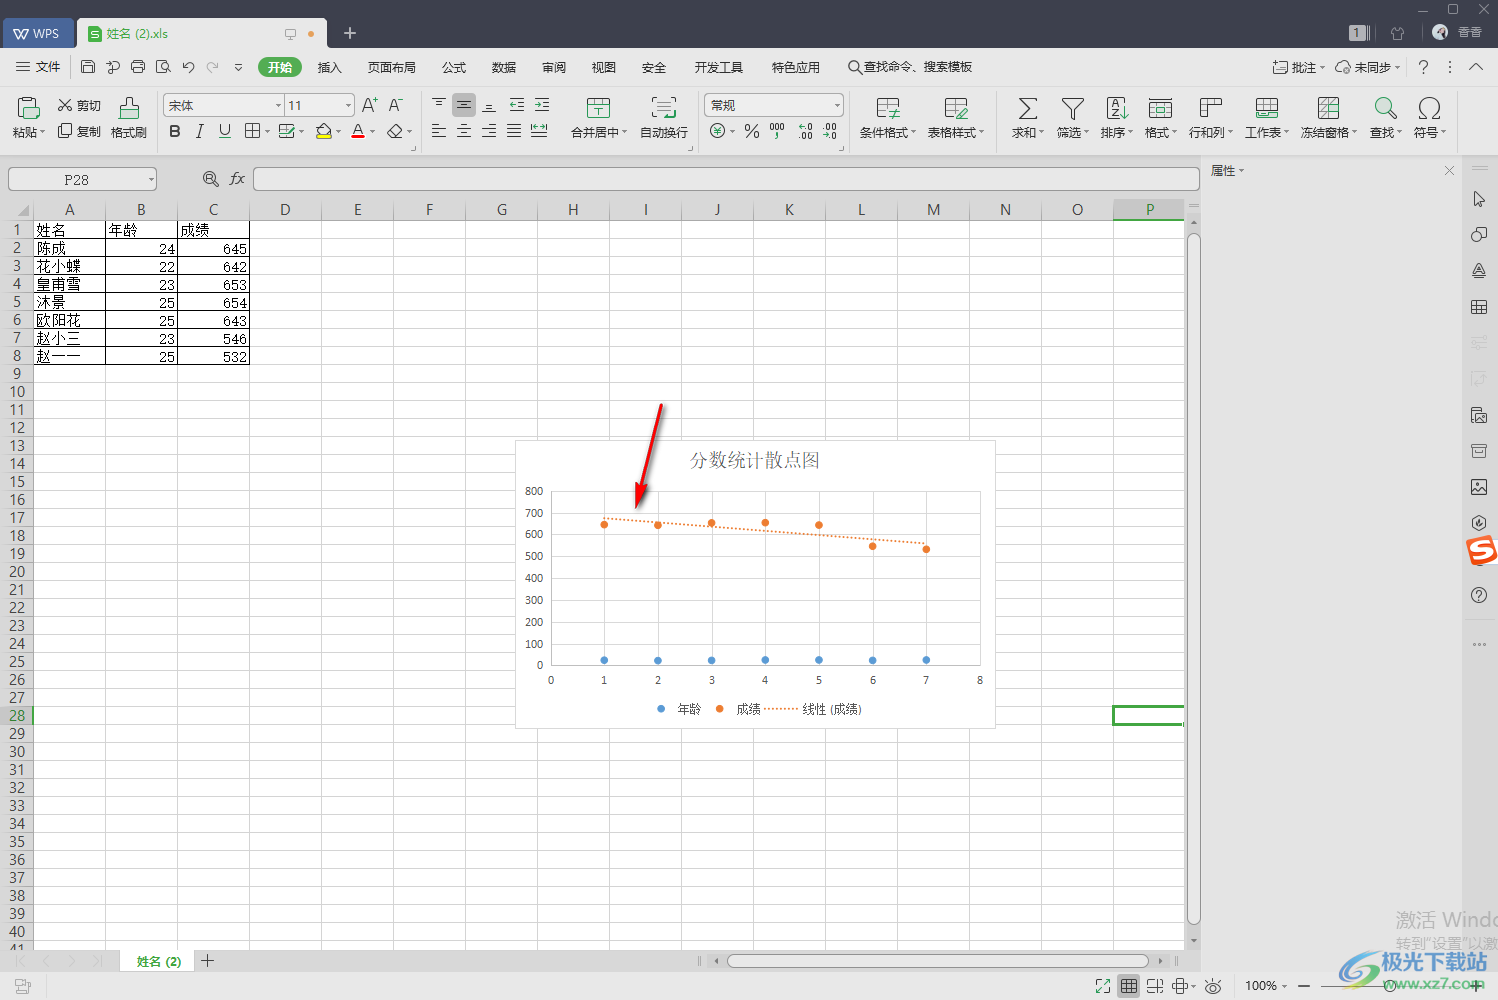Open the Insert (插入) ribbon tab
1498x1000 pixels.
tap(330, 67)
